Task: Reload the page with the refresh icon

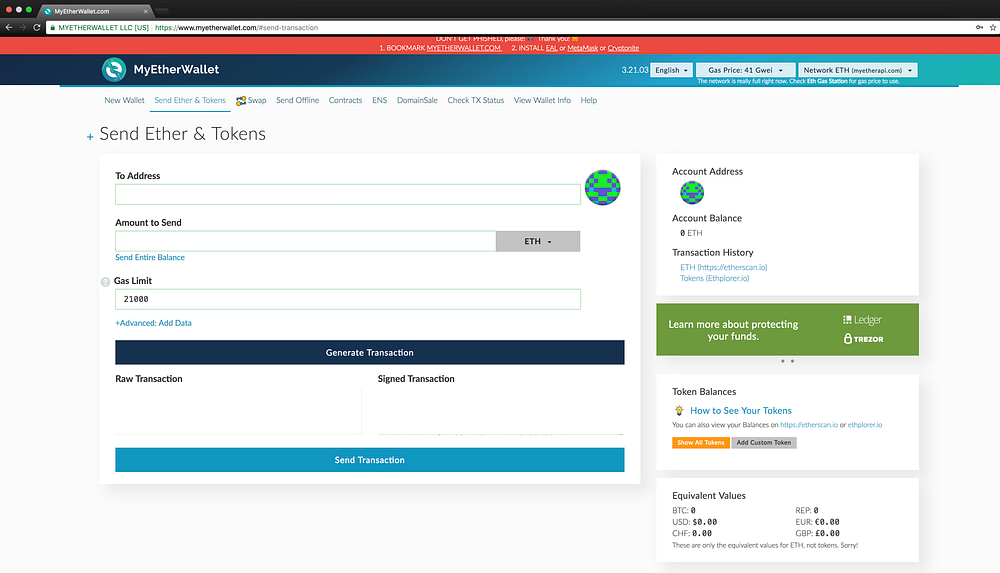Action: pyautogui.click(x=37, y=27)
